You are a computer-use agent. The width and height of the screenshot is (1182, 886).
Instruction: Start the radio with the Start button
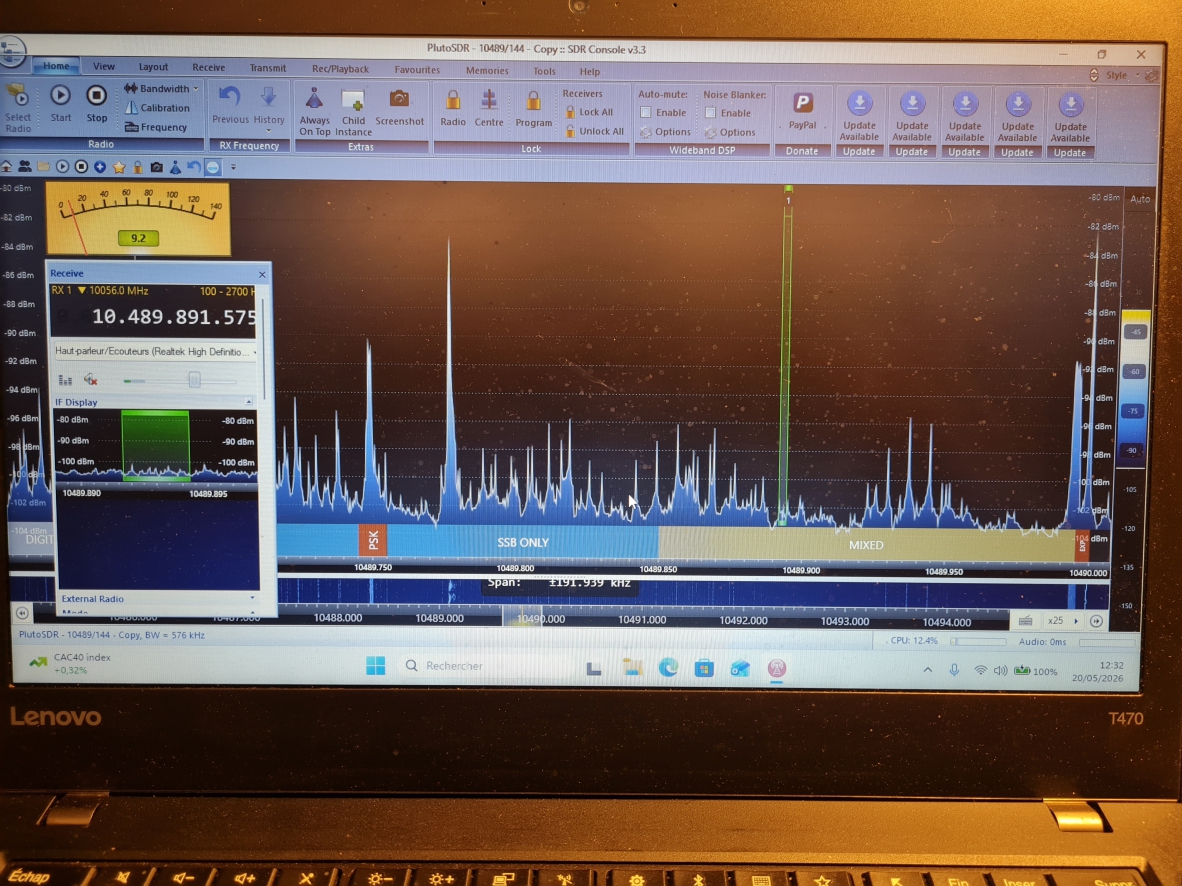60,103
